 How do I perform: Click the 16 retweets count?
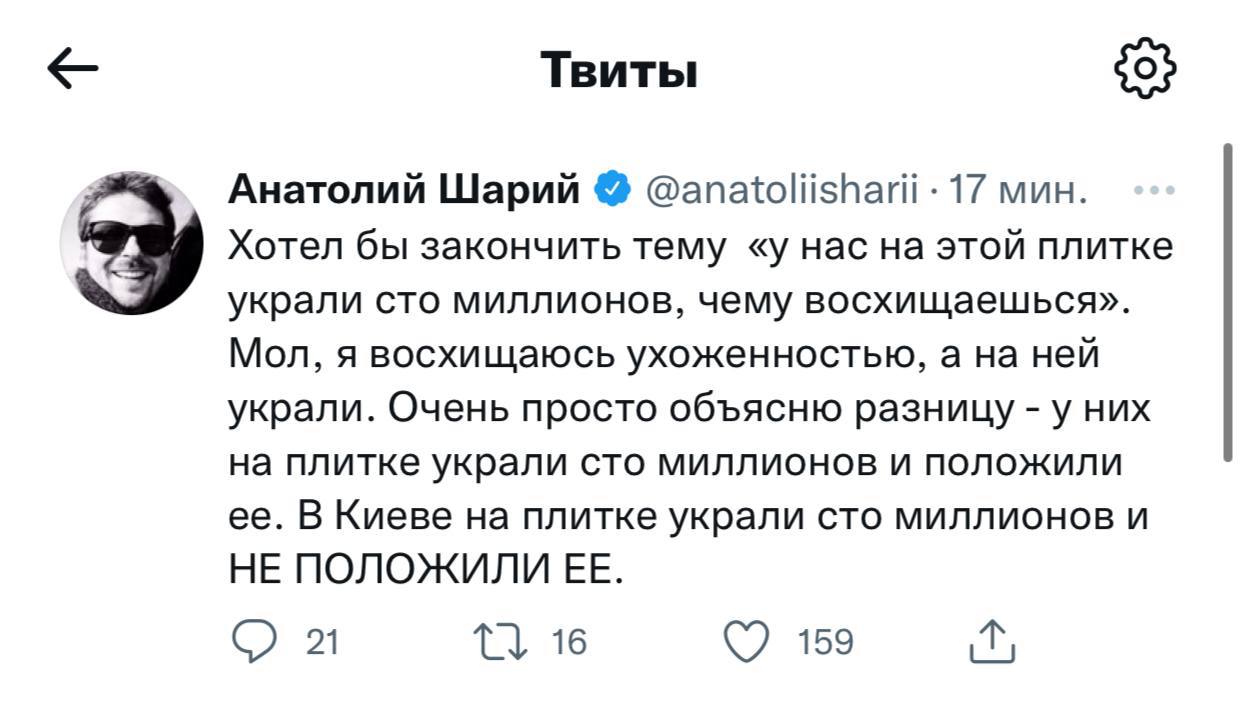(569, 642)
